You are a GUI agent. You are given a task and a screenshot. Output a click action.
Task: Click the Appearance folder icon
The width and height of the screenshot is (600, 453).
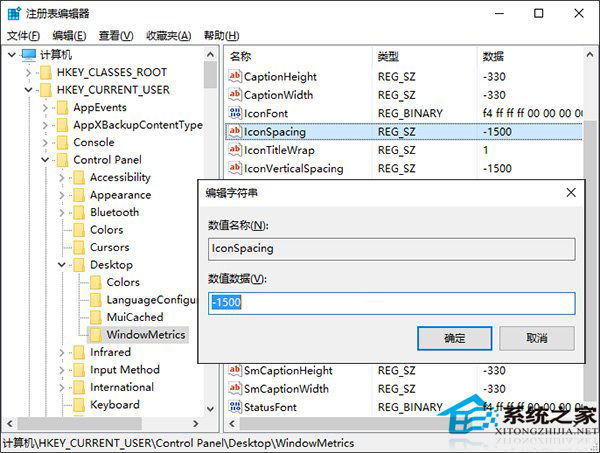tap(79, 195)
